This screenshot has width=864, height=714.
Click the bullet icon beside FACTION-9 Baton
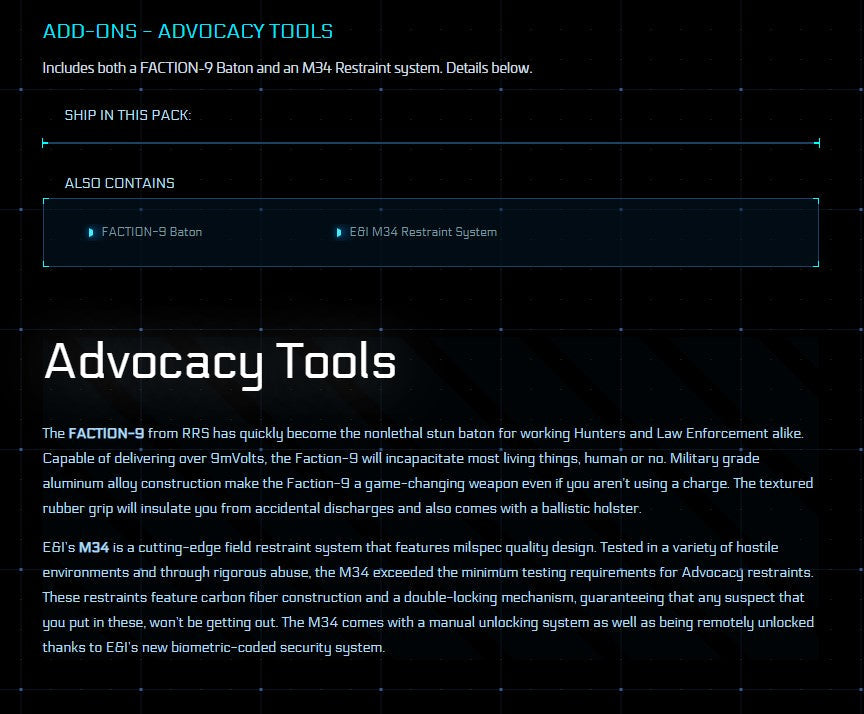point(91,232)
